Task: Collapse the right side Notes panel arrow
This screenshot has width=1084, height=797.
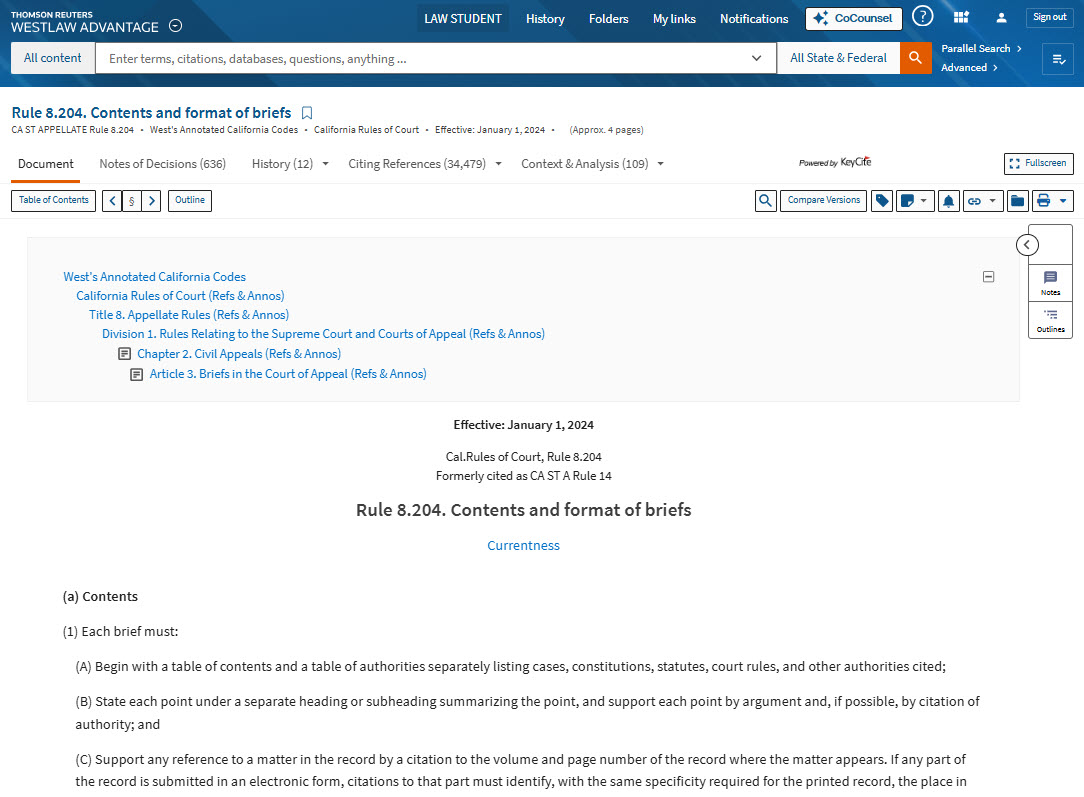Action: click(x=1027, y=245)
